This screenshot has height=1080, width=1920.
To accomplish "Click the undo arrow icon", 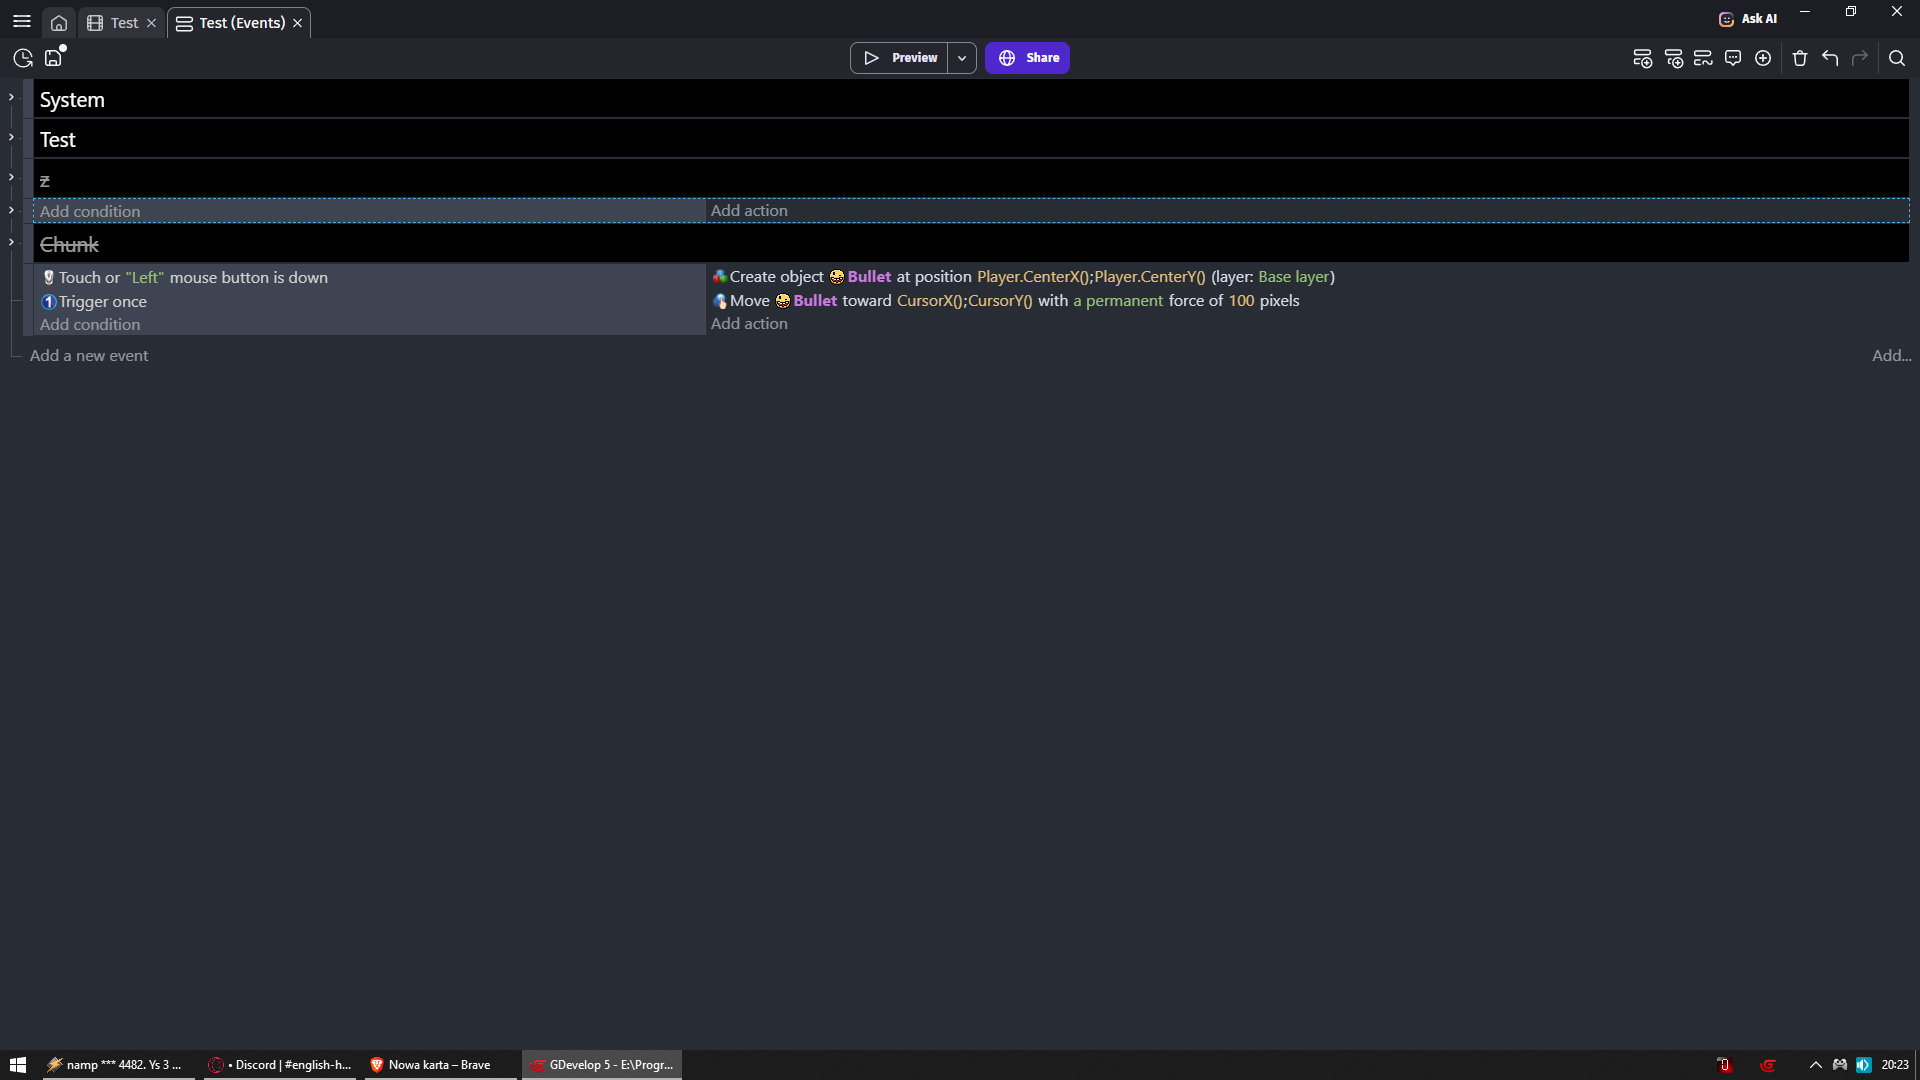I will 1830,58.
